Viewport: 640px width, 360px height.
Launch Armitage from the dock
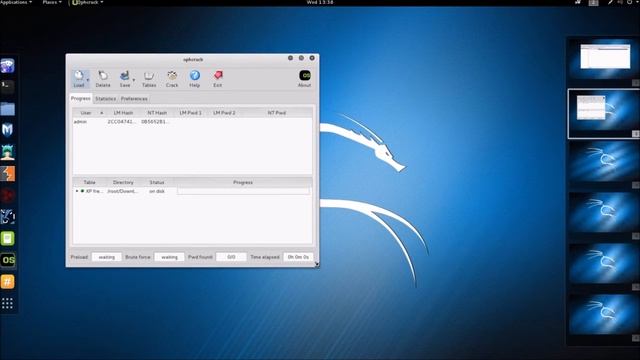click(x=7, y=152)
